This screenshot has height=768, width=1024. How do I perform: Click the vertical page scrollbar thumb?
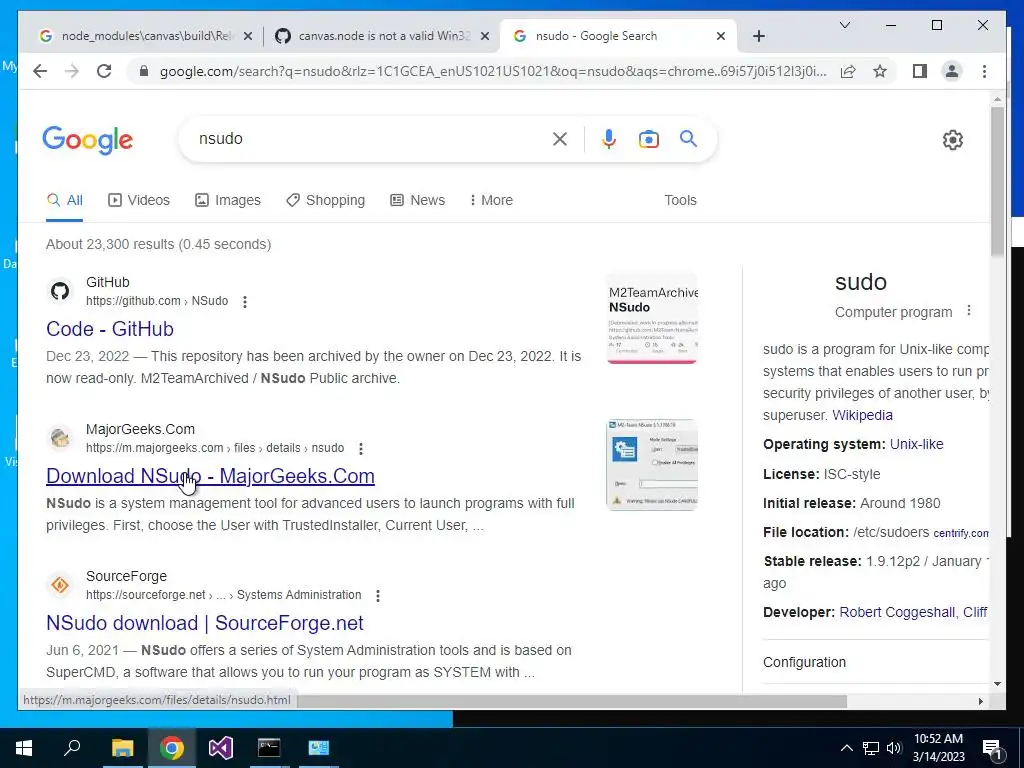coord(997,180)
